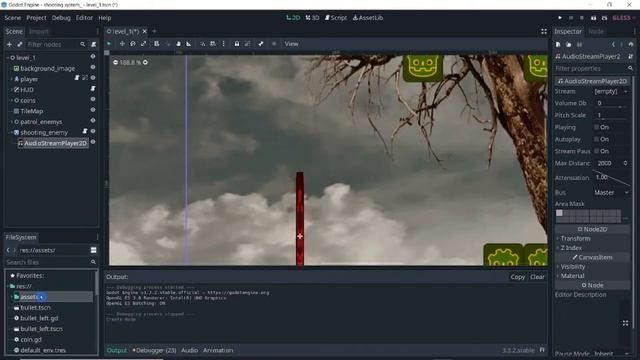
Task: Toggle visibility of TileMap node
Action: pos(93,110)
